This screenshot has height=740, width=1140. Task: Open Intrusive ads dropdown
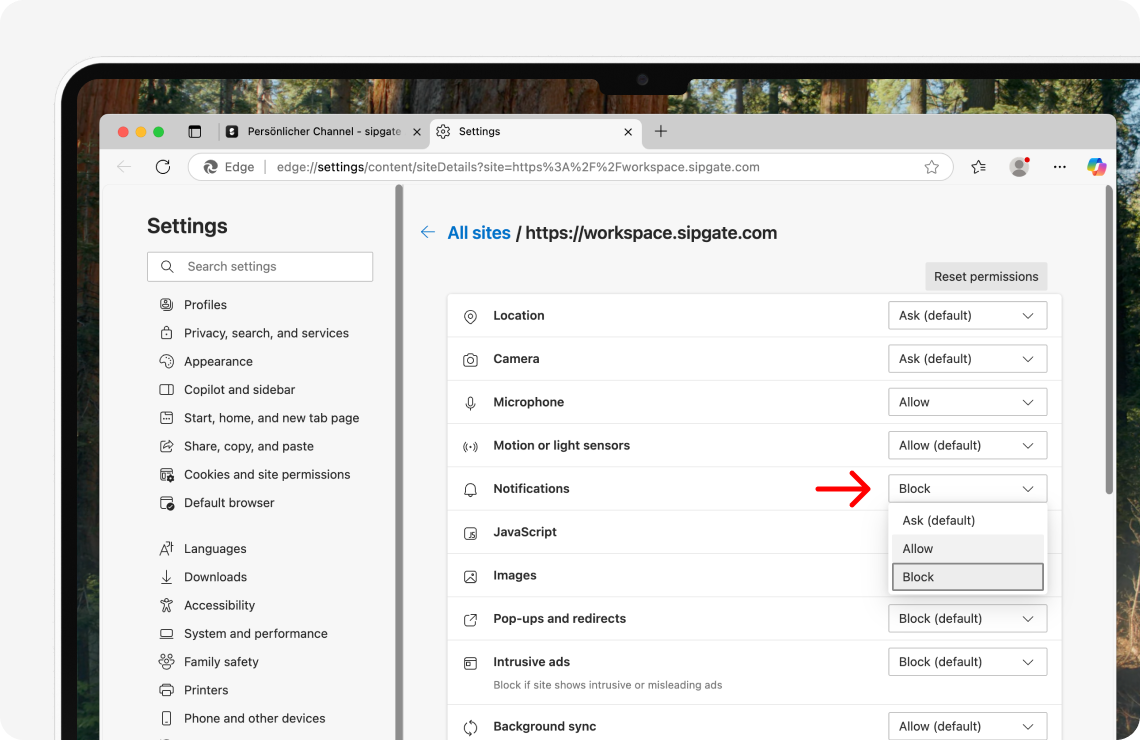click(x=967, y=661)
